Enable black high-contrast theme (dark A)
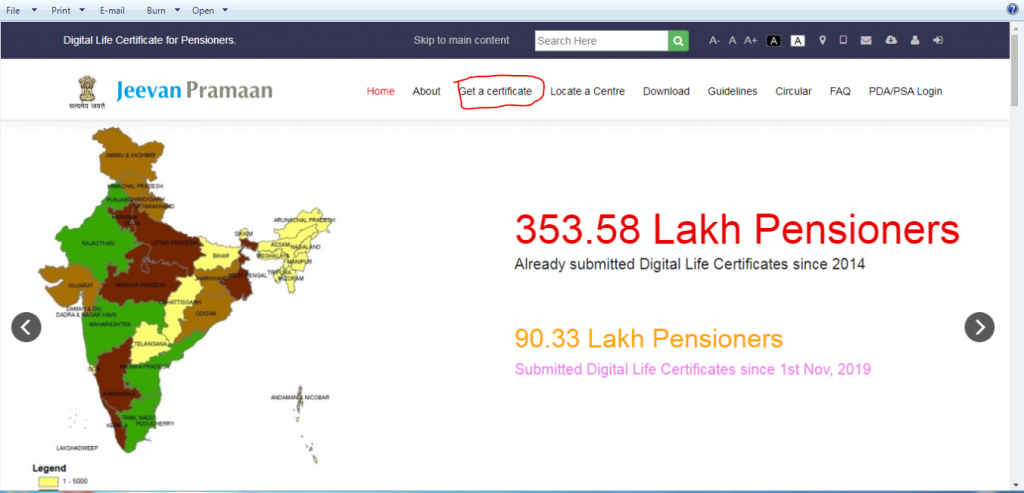 pos(774,41)
